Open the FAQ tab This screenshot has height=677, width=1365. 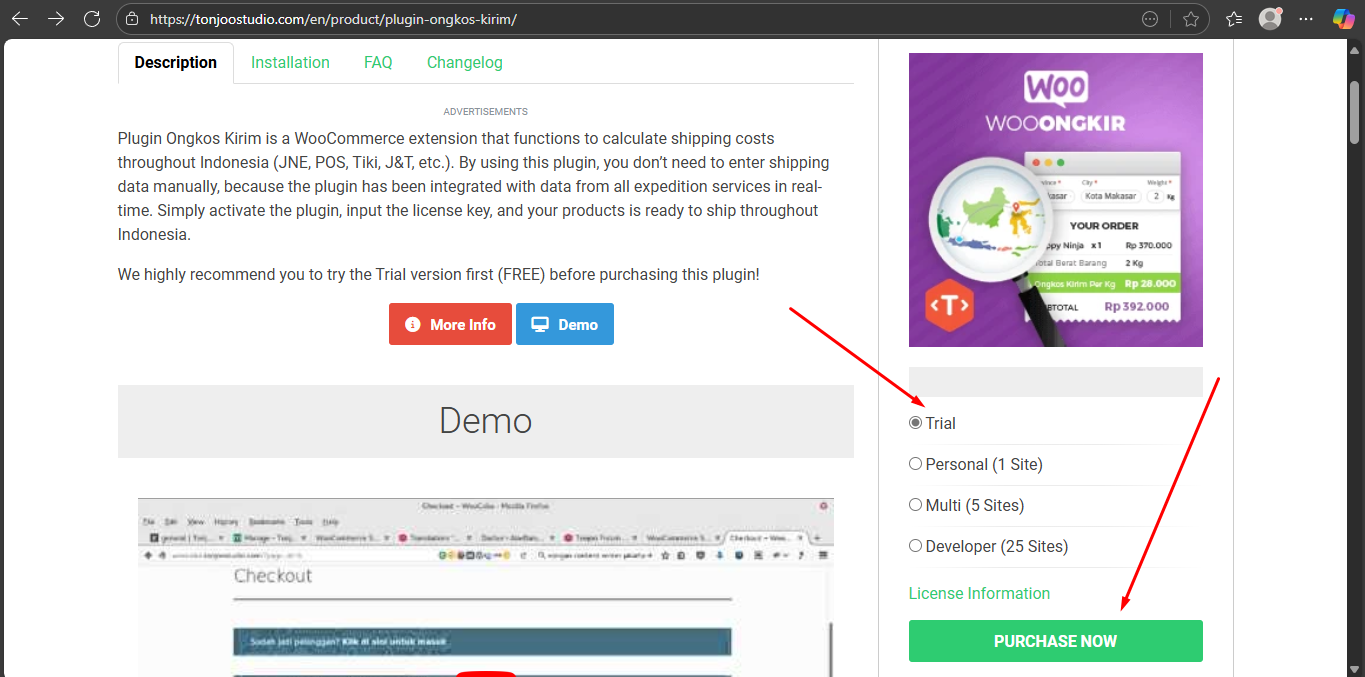click(x=378, y=62)
